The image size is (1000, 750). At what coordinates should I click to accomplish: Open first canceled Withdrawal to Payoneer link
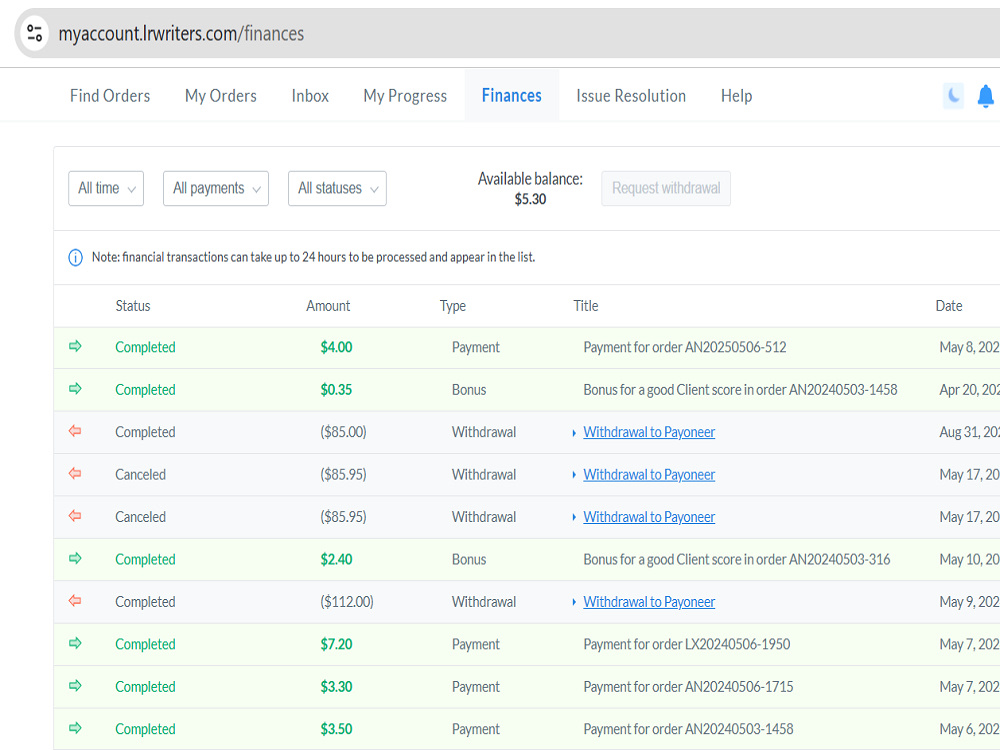point(649,474)
